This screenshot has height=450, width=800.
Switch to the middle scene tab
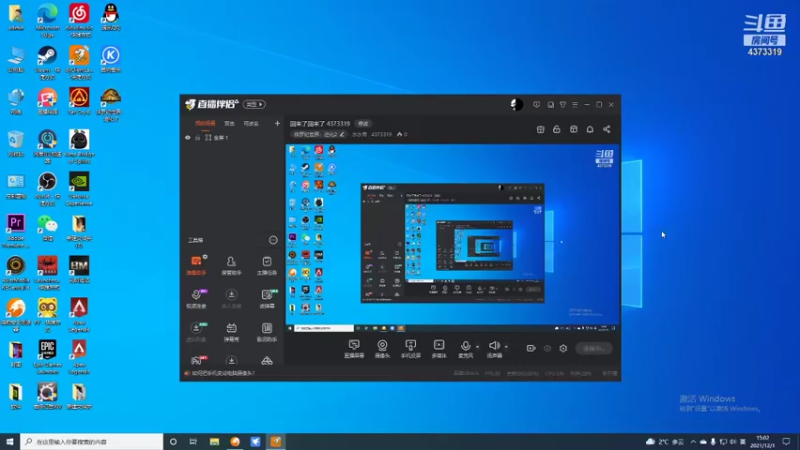[230, 123]
